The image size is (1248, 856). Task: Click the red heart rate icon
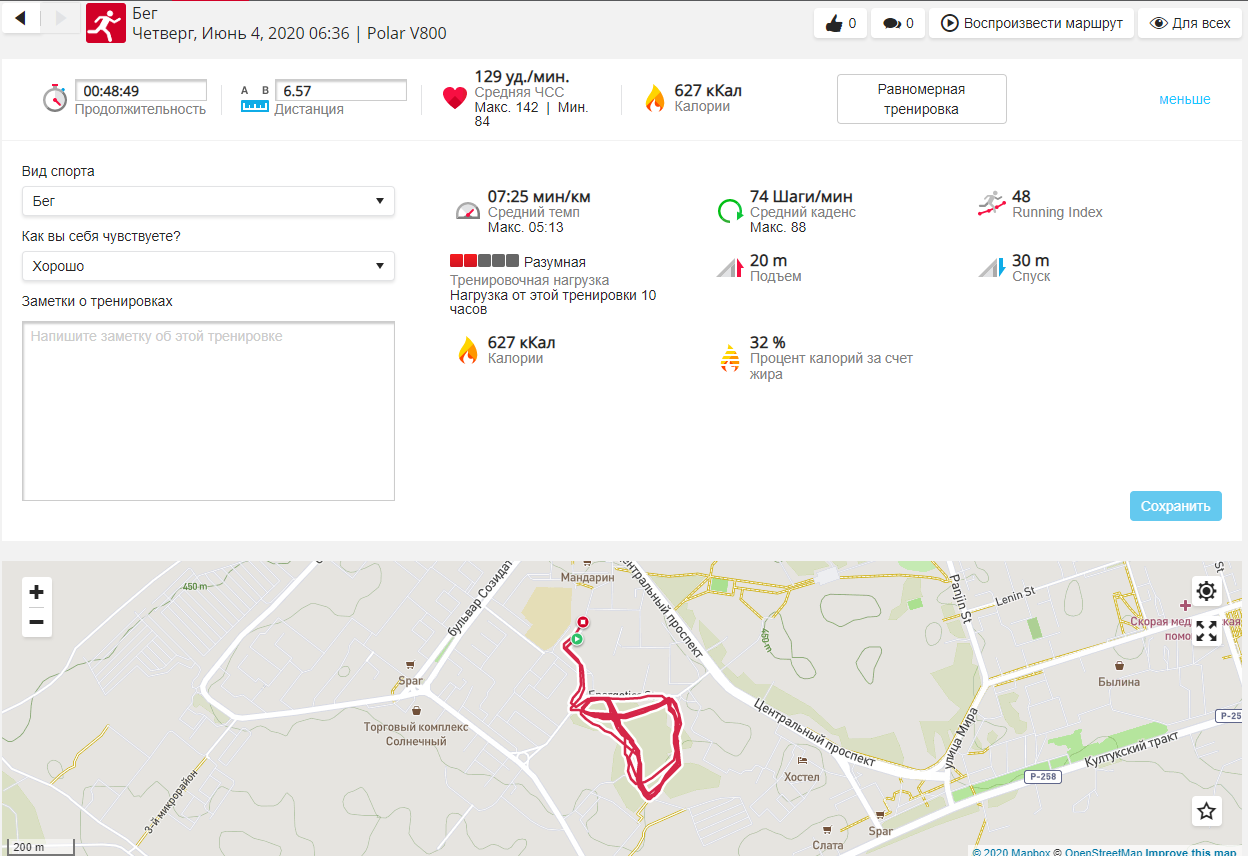tap(455, 98)
